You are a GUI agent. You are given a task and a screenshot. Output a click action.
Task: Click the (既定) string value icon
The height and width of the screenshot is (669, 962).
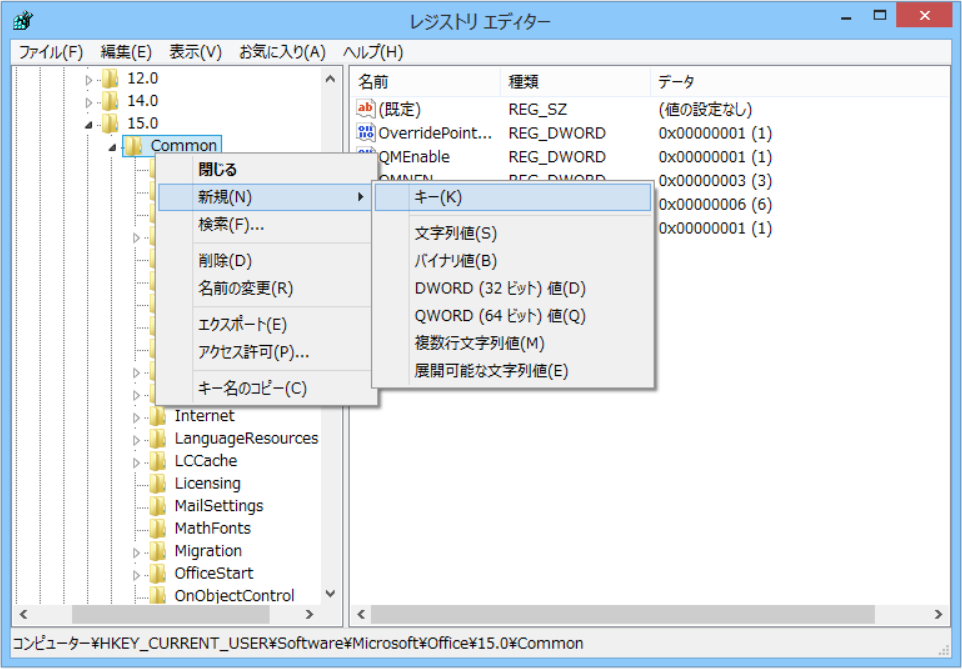pos(366,109)
